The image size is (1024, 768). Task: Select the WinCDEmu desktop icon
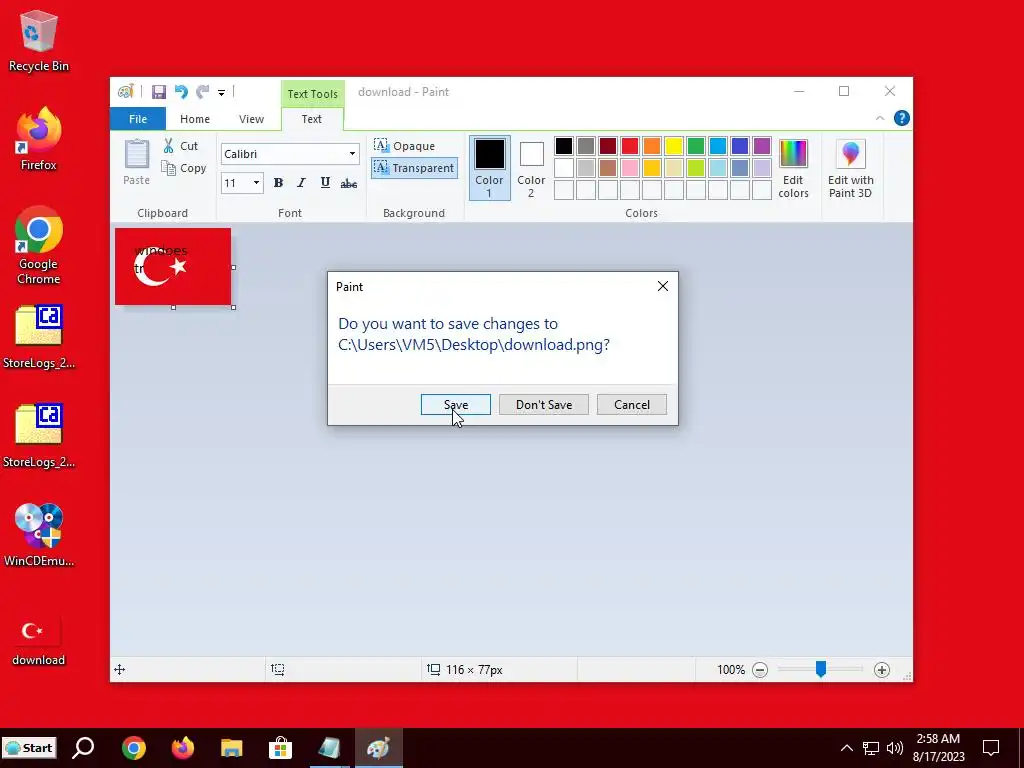39,534
